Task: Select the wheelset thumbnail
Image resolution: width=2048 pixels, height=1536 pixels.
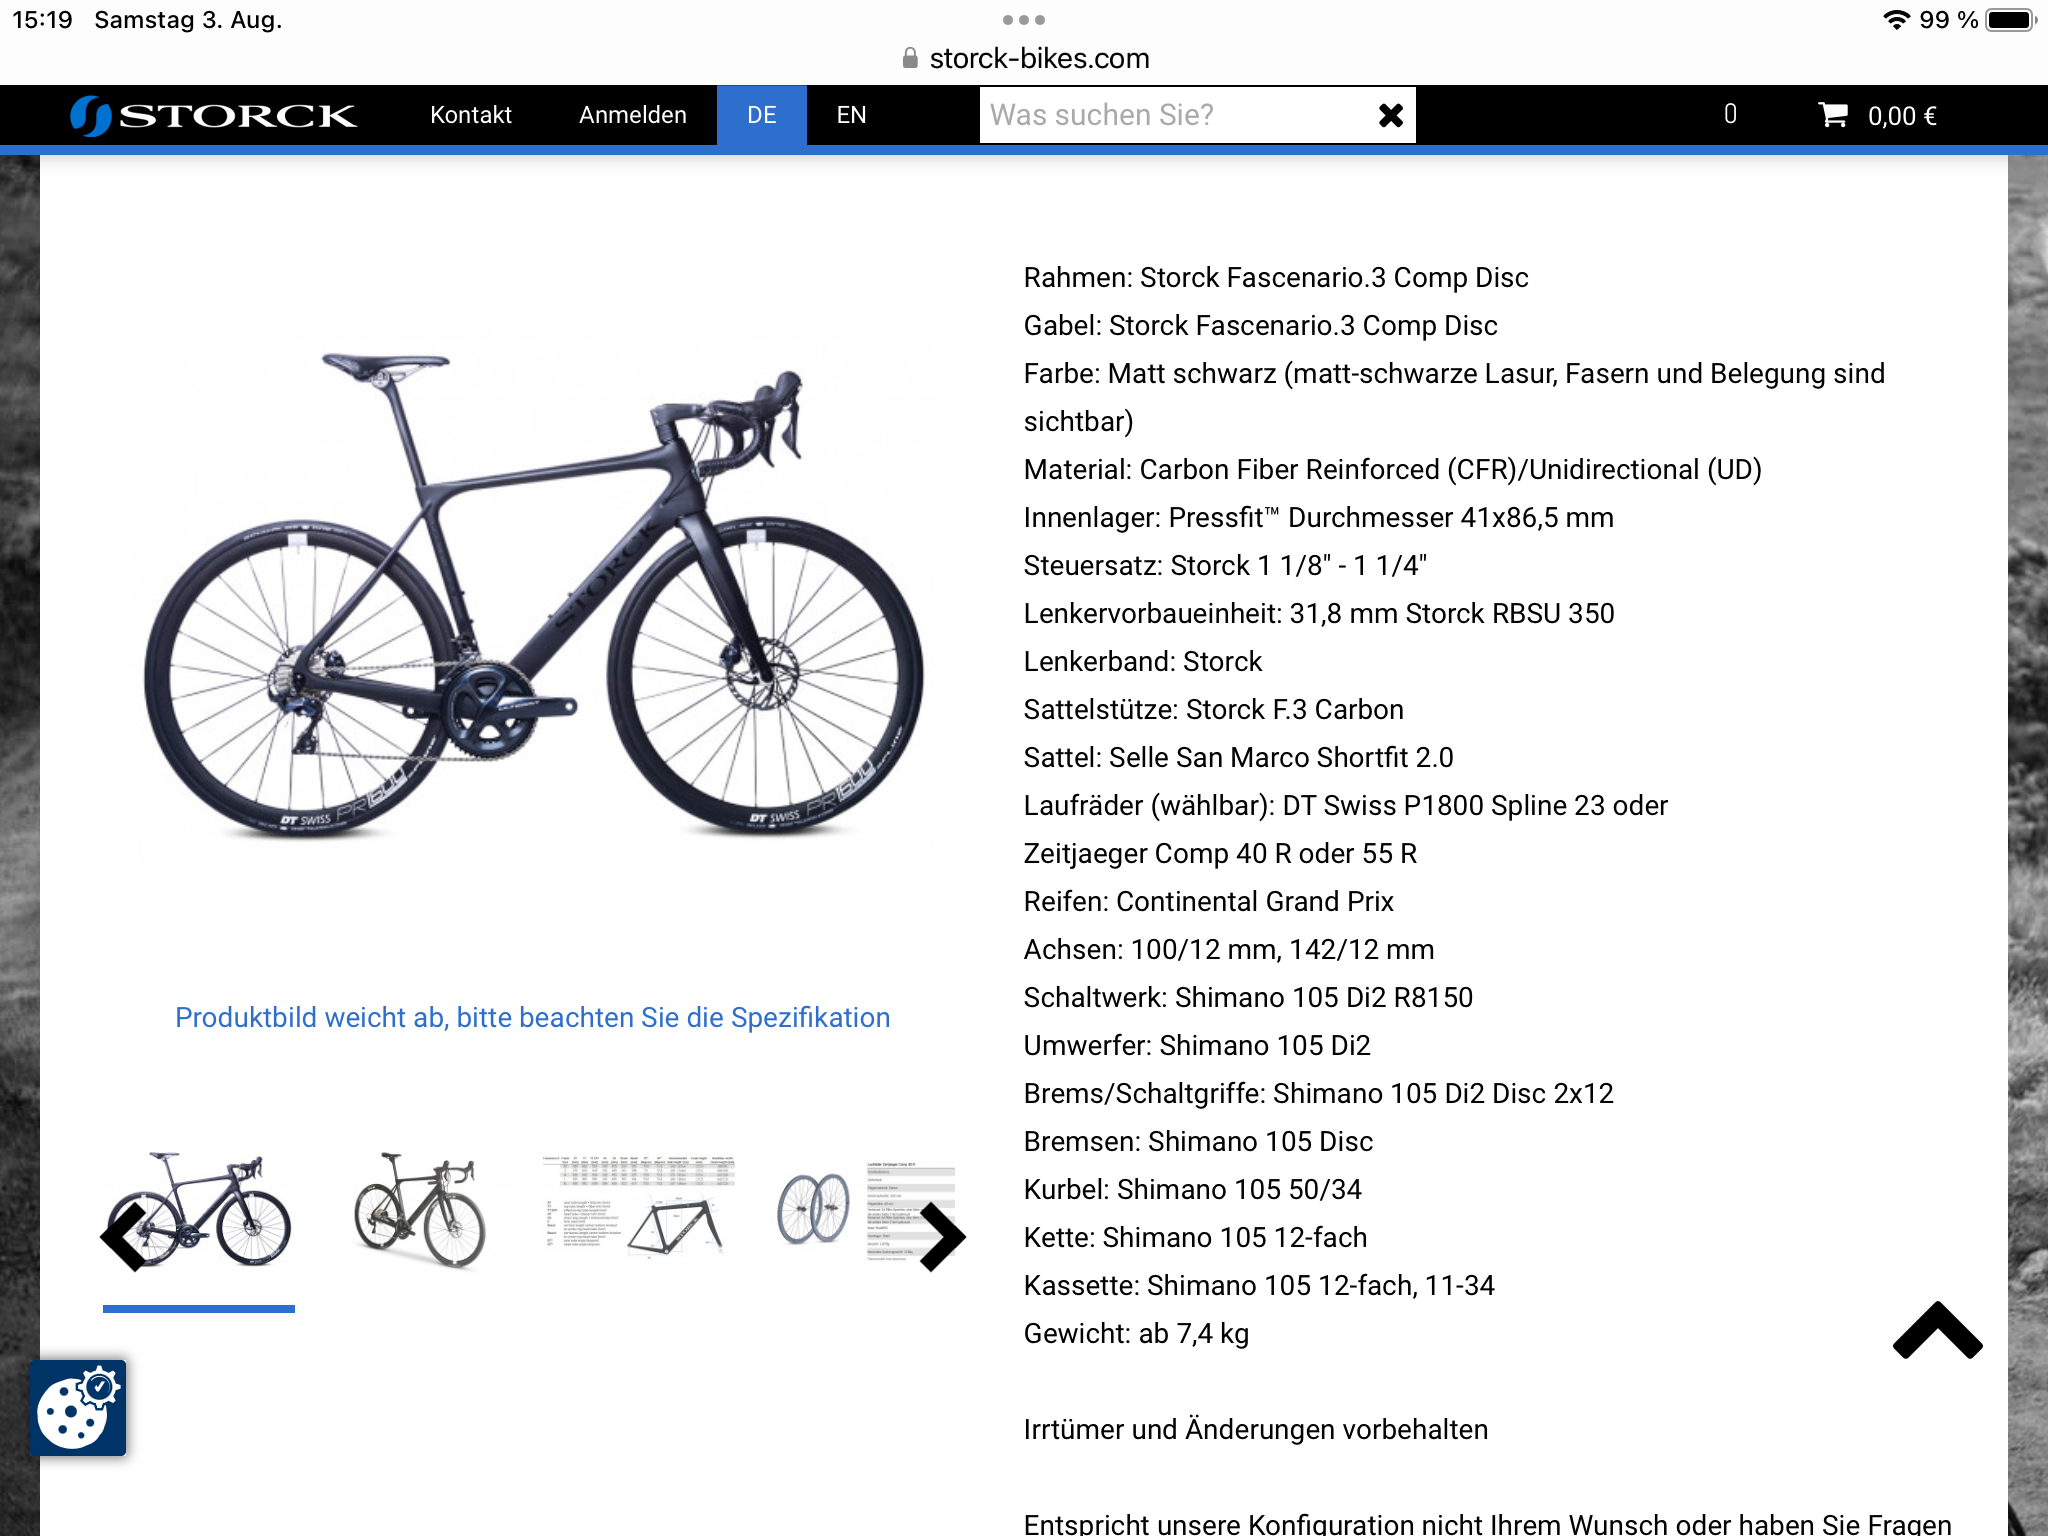Action: pyautogui.click(x=866, y=1211)
